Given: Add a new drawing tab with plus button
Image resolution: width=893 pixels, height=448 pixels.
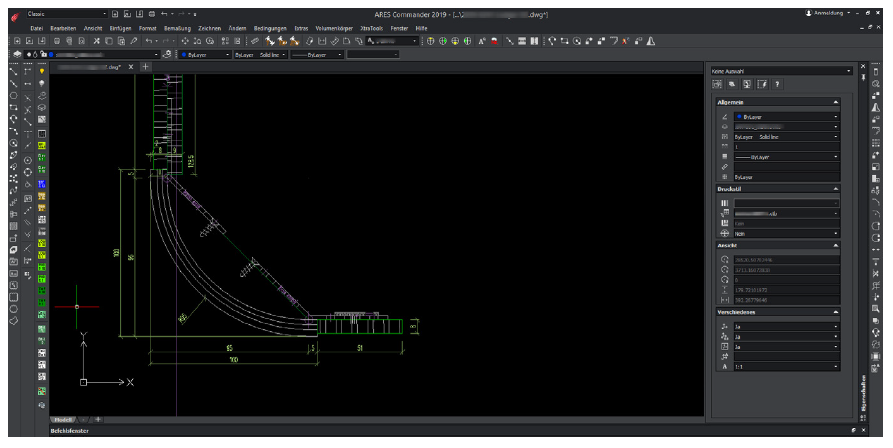Looking at the screenshot, I should [145, 66].
